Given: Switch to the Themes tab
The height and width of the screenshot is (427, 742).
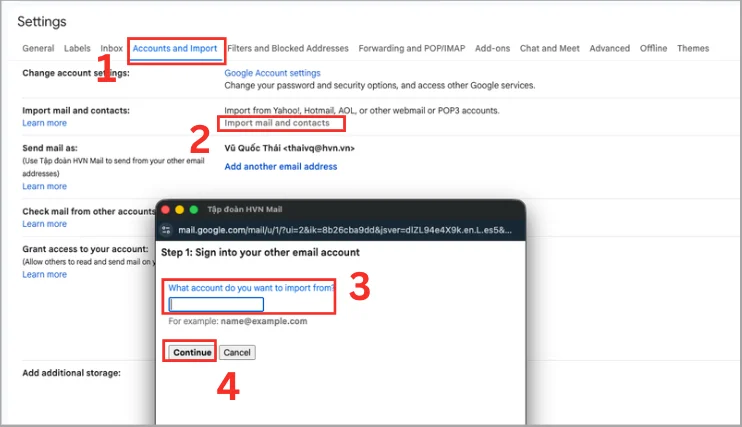Looking at the screenshot, I should click(x=693, y=48).
